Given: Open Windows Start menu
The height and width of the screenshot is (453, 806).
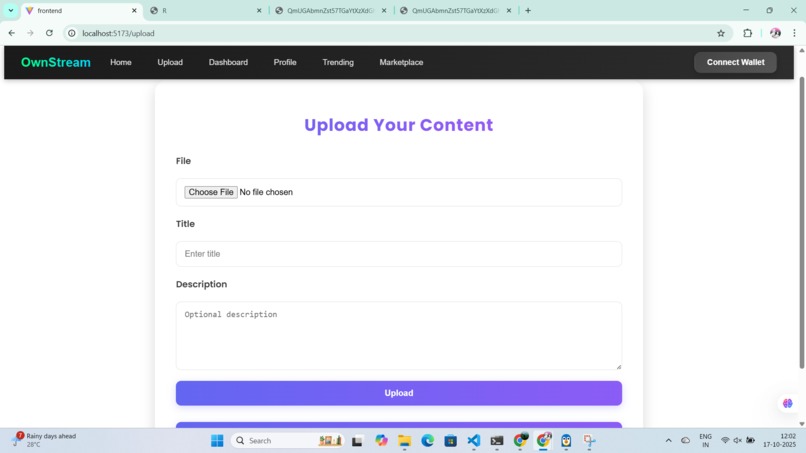Looking at the screenshot, I should coord(217,441).
